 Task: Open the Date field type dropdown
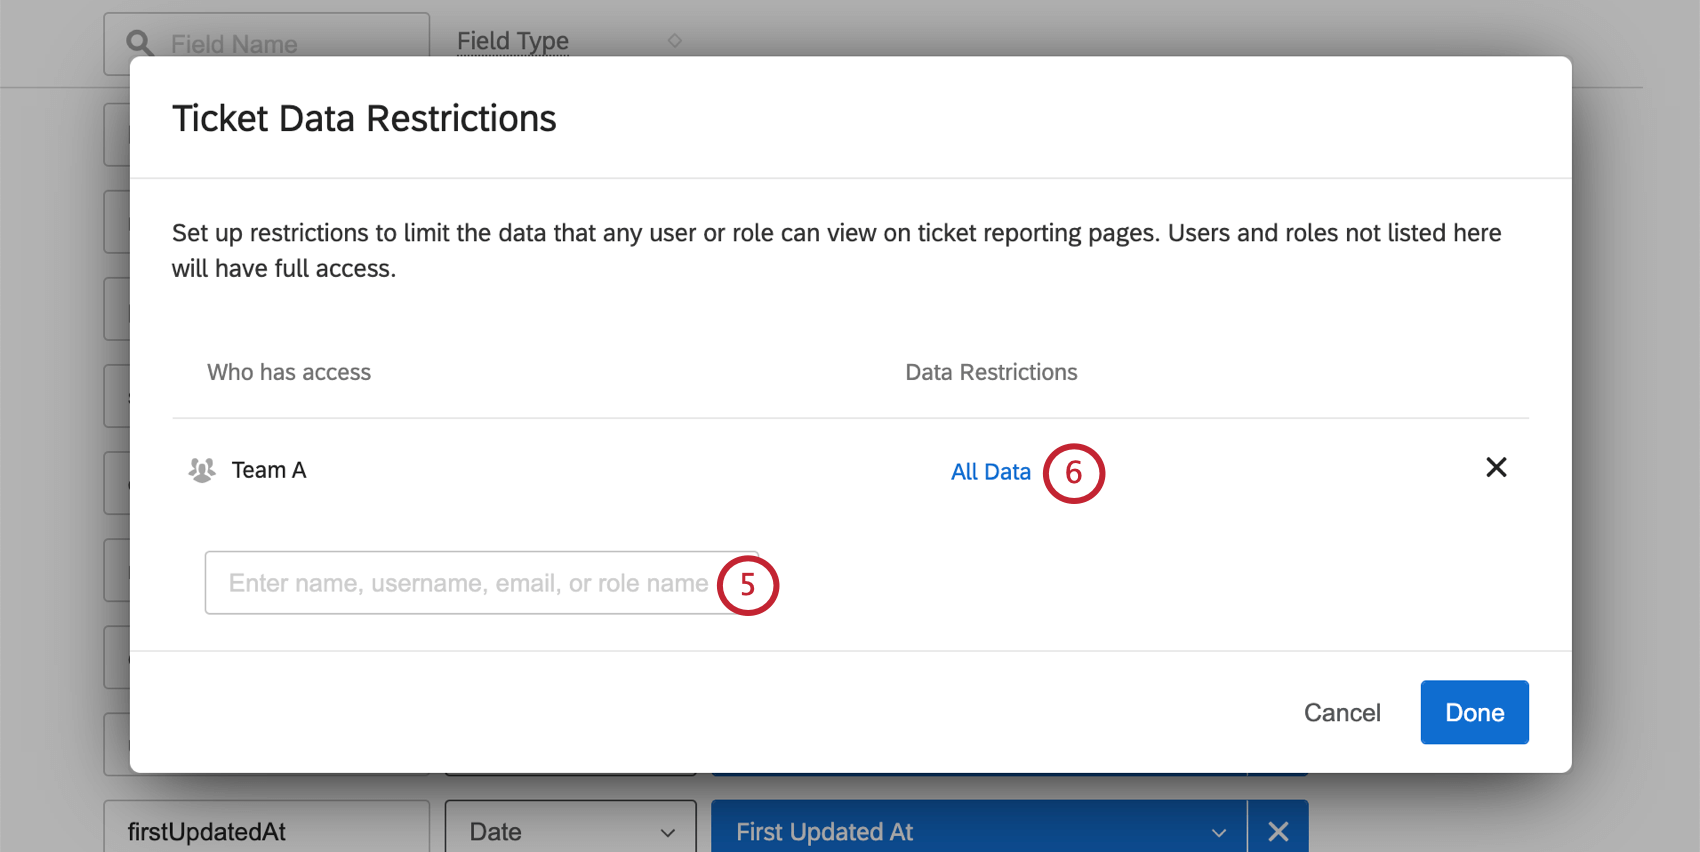click(570, 831)
